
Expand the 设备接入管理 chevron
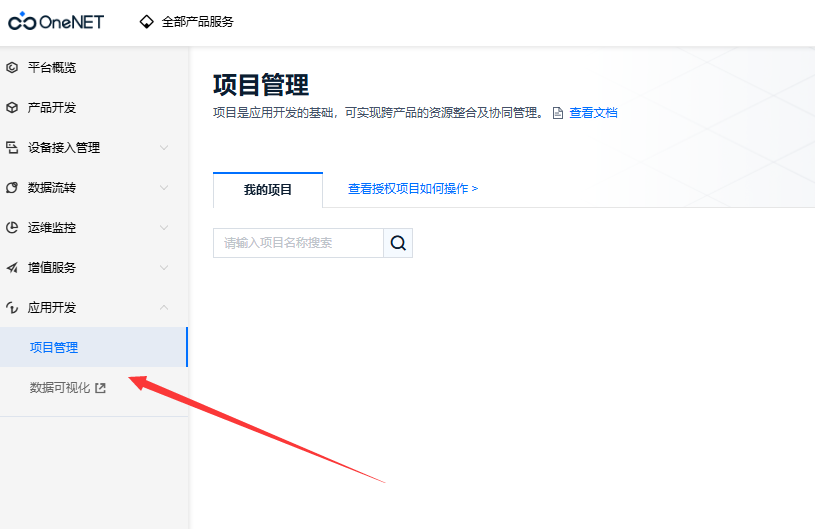[x=164, y=148]
